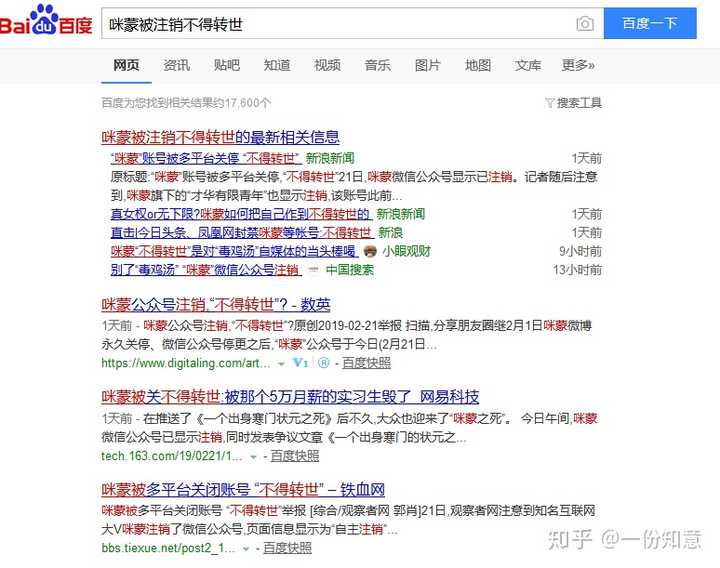The height and width of the screenshot is (568, 720).
Task: Open 真女权or无下限 news link
Action: click(x=241, y=214)
